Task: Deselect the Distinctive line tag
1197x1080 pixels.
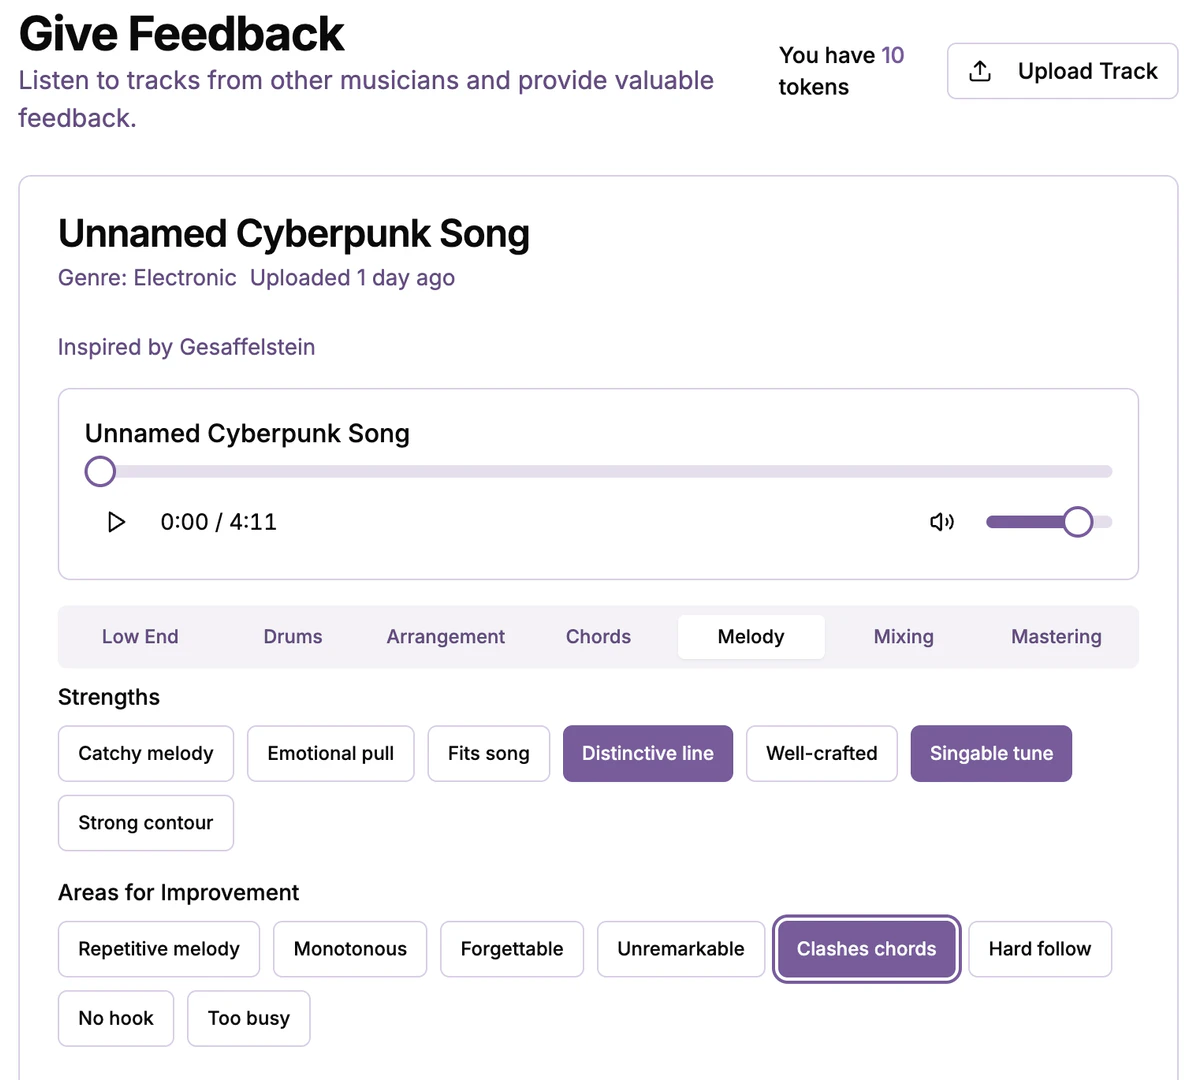Action: point(648,754)
